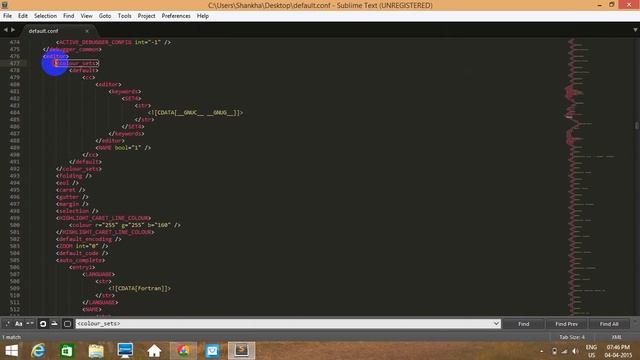640x360 pixels.
Task: Open XML syntax selector in status bar
Action: (616, 337)
